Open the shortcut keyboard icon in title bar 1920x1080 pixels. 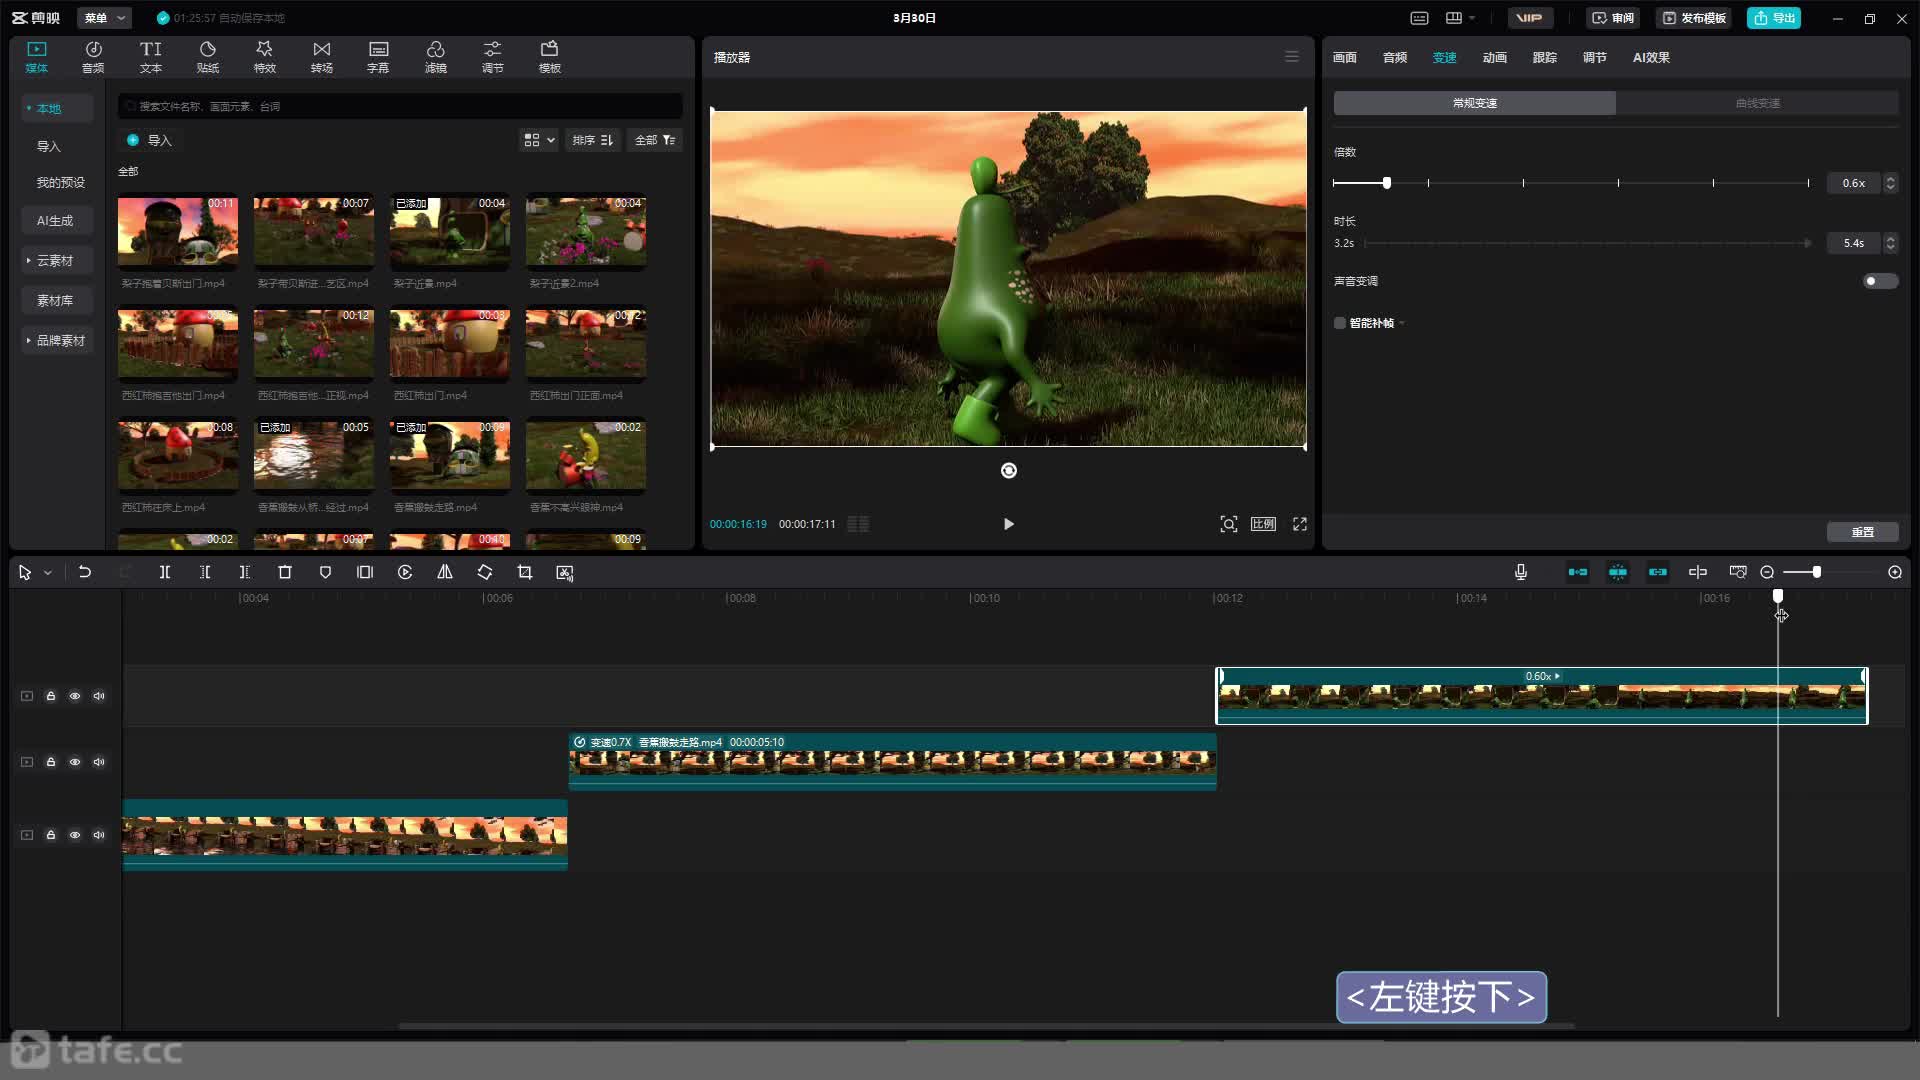coord(1419,18)
